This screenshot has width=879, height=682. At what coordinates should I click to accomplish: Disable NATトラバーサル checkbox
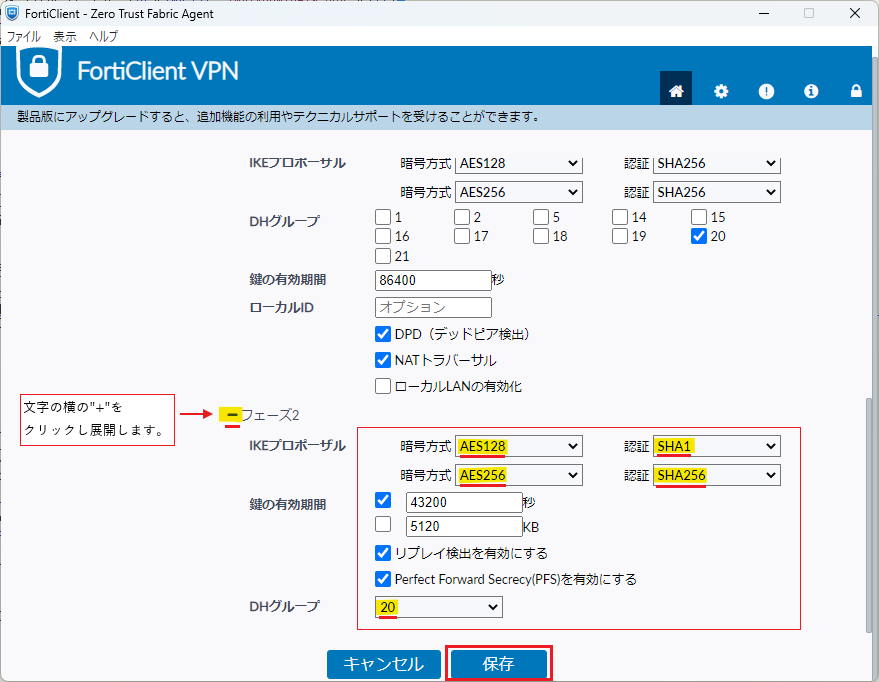click(x=383, y=360)
